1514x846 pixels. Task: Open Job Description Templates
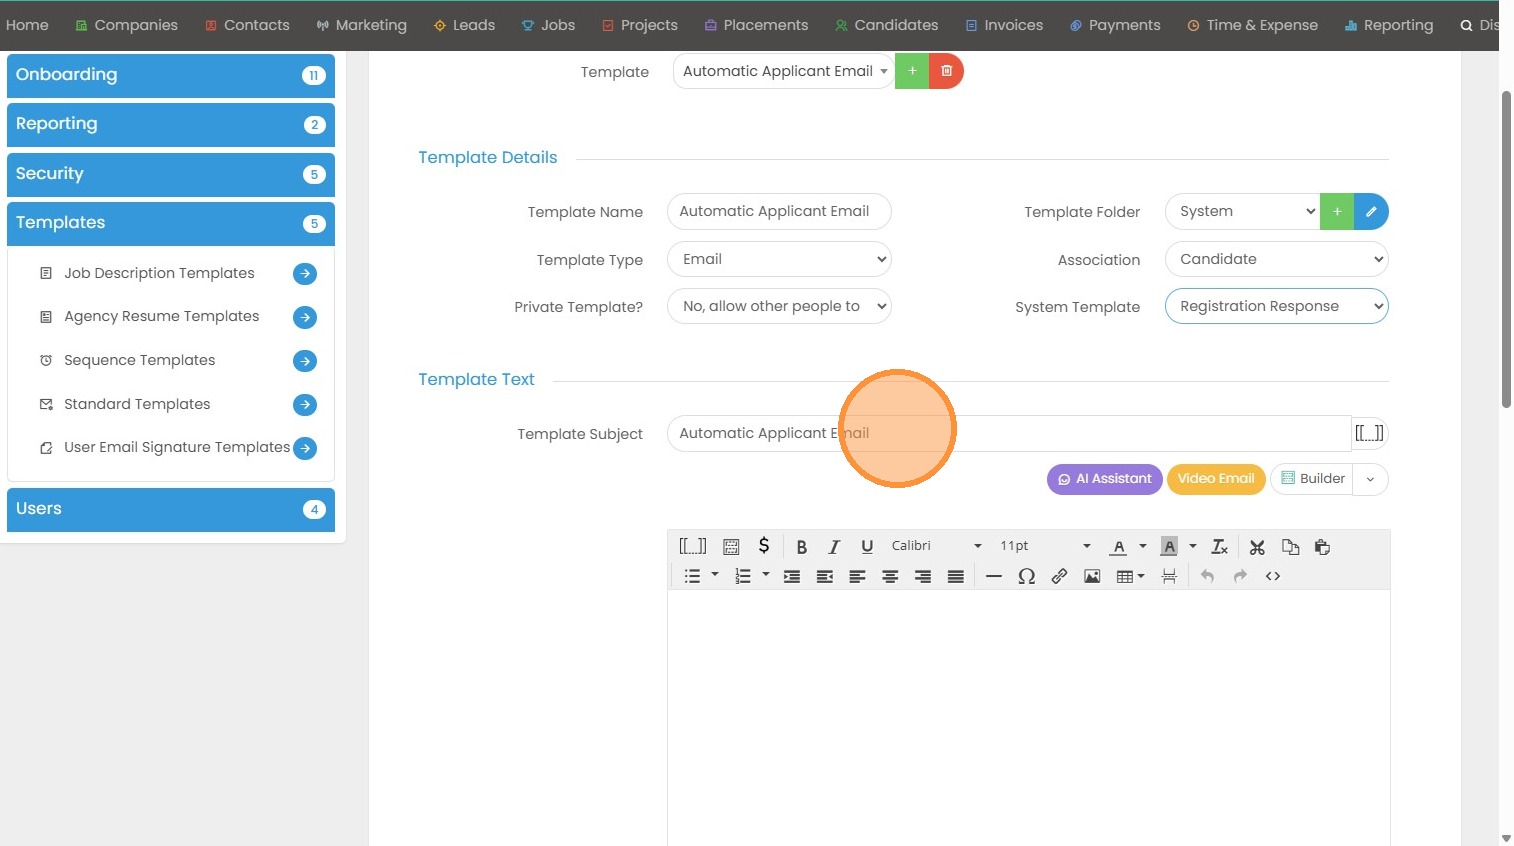tap(159, 273)
